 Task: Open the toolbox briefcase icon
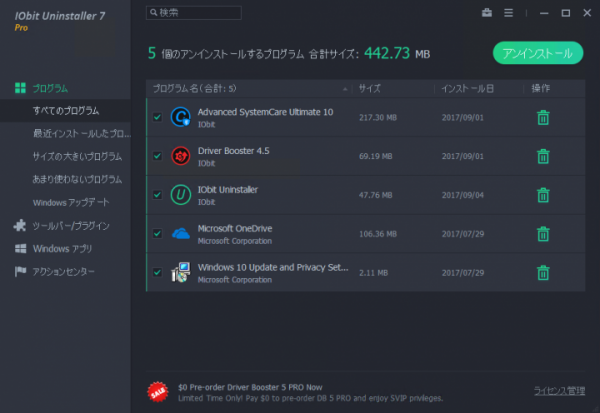[487, 13]
